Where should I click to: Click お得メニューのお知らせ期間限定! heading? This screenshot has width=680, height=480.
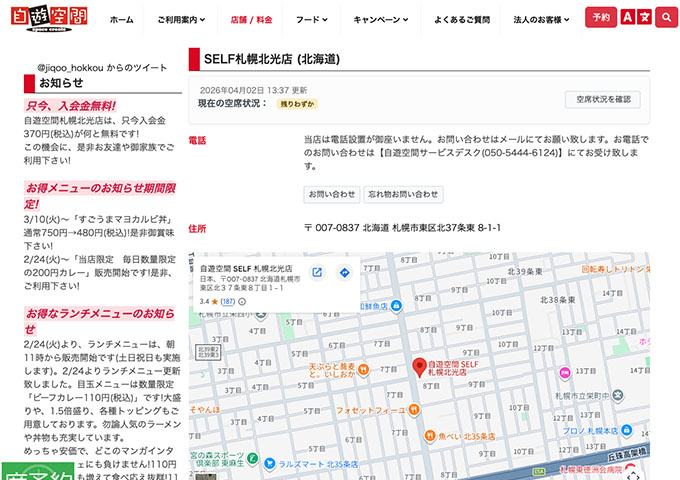click(x=100, y=196)
